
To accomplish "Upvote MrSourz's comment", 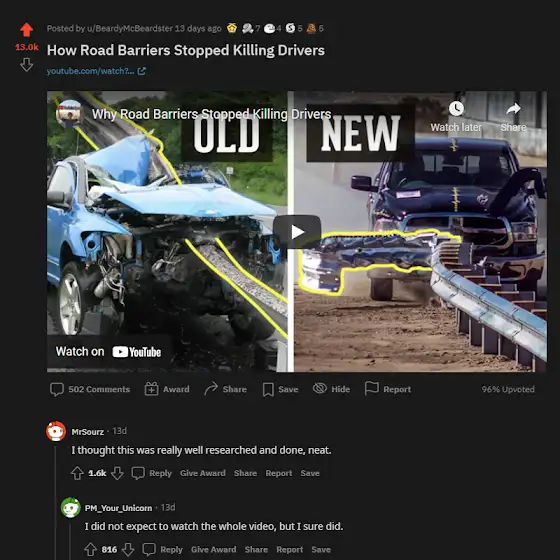I will (77, 473).
